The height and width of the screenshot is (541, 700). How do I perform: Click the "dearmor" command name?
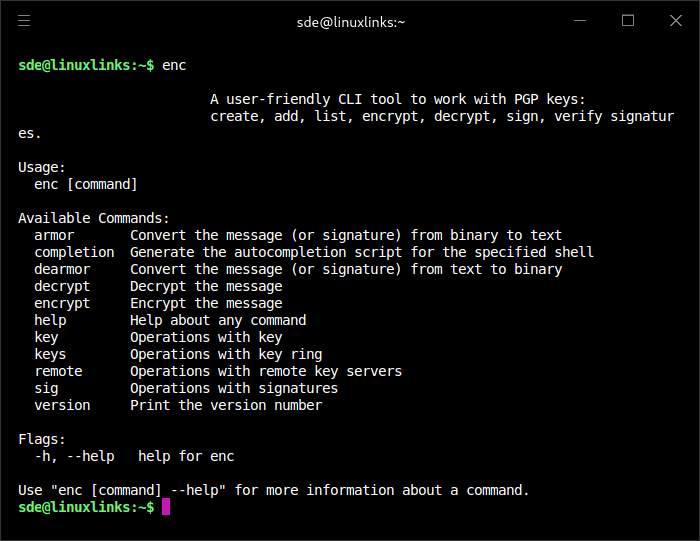62,269
